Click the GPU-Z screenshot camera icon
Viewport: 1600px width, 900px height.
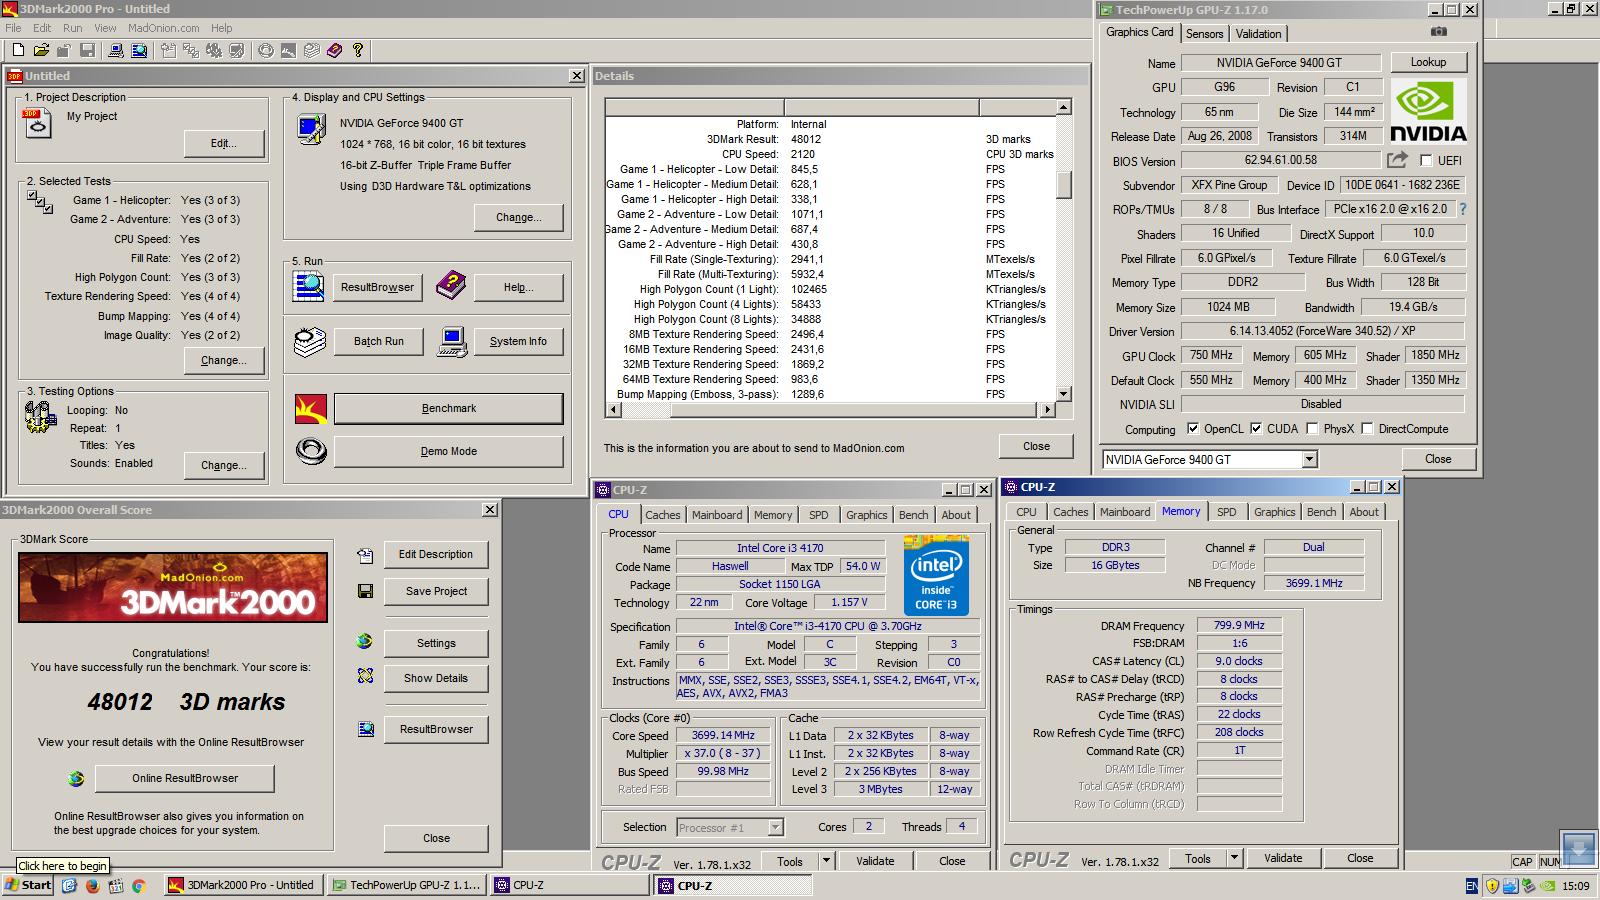[1438, 32]
